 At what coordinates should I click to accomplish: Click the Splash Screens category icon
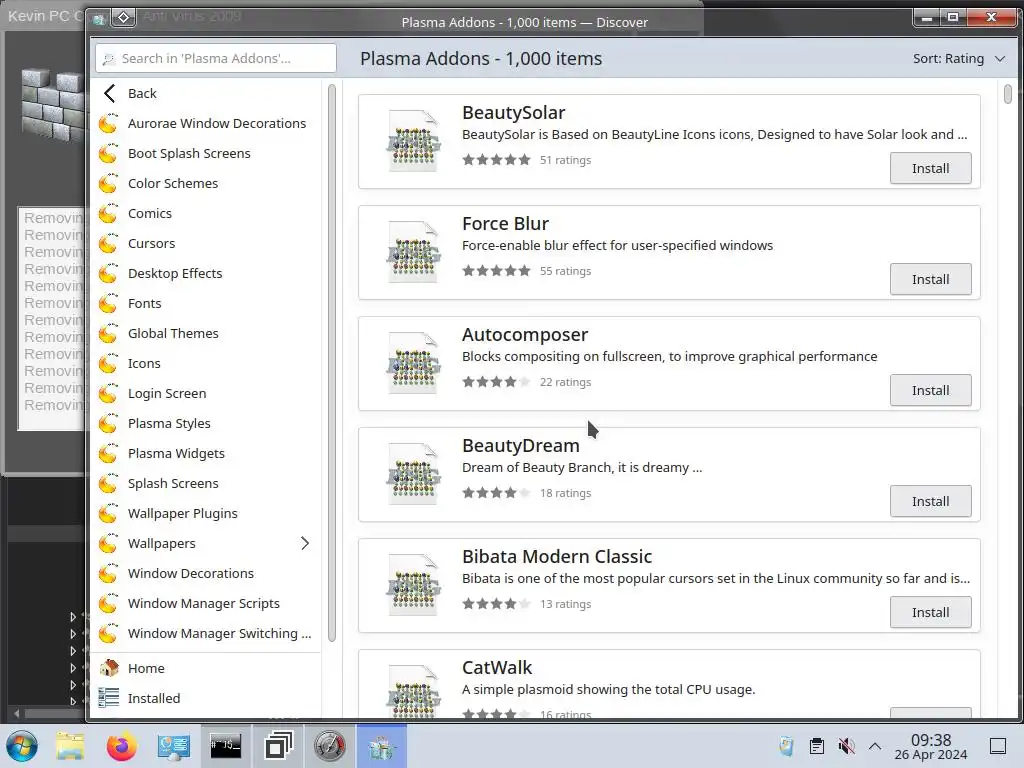click(108, 484)
